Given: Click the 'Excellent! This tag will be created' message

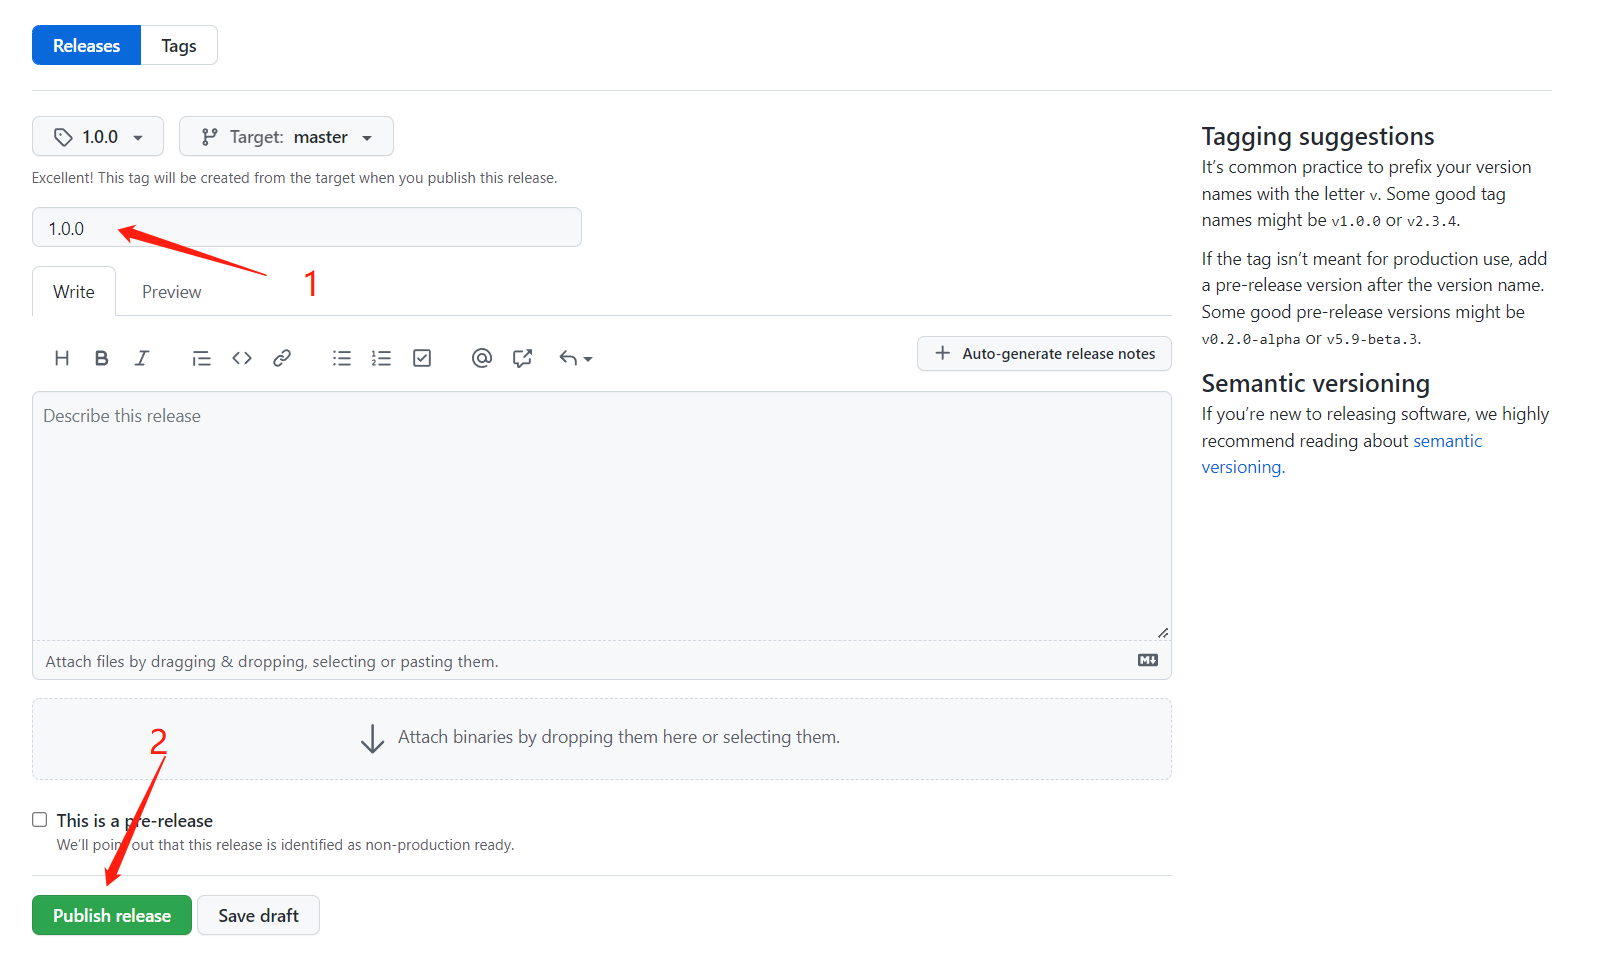Looking at the screenshot, I should tap(294, 178).
